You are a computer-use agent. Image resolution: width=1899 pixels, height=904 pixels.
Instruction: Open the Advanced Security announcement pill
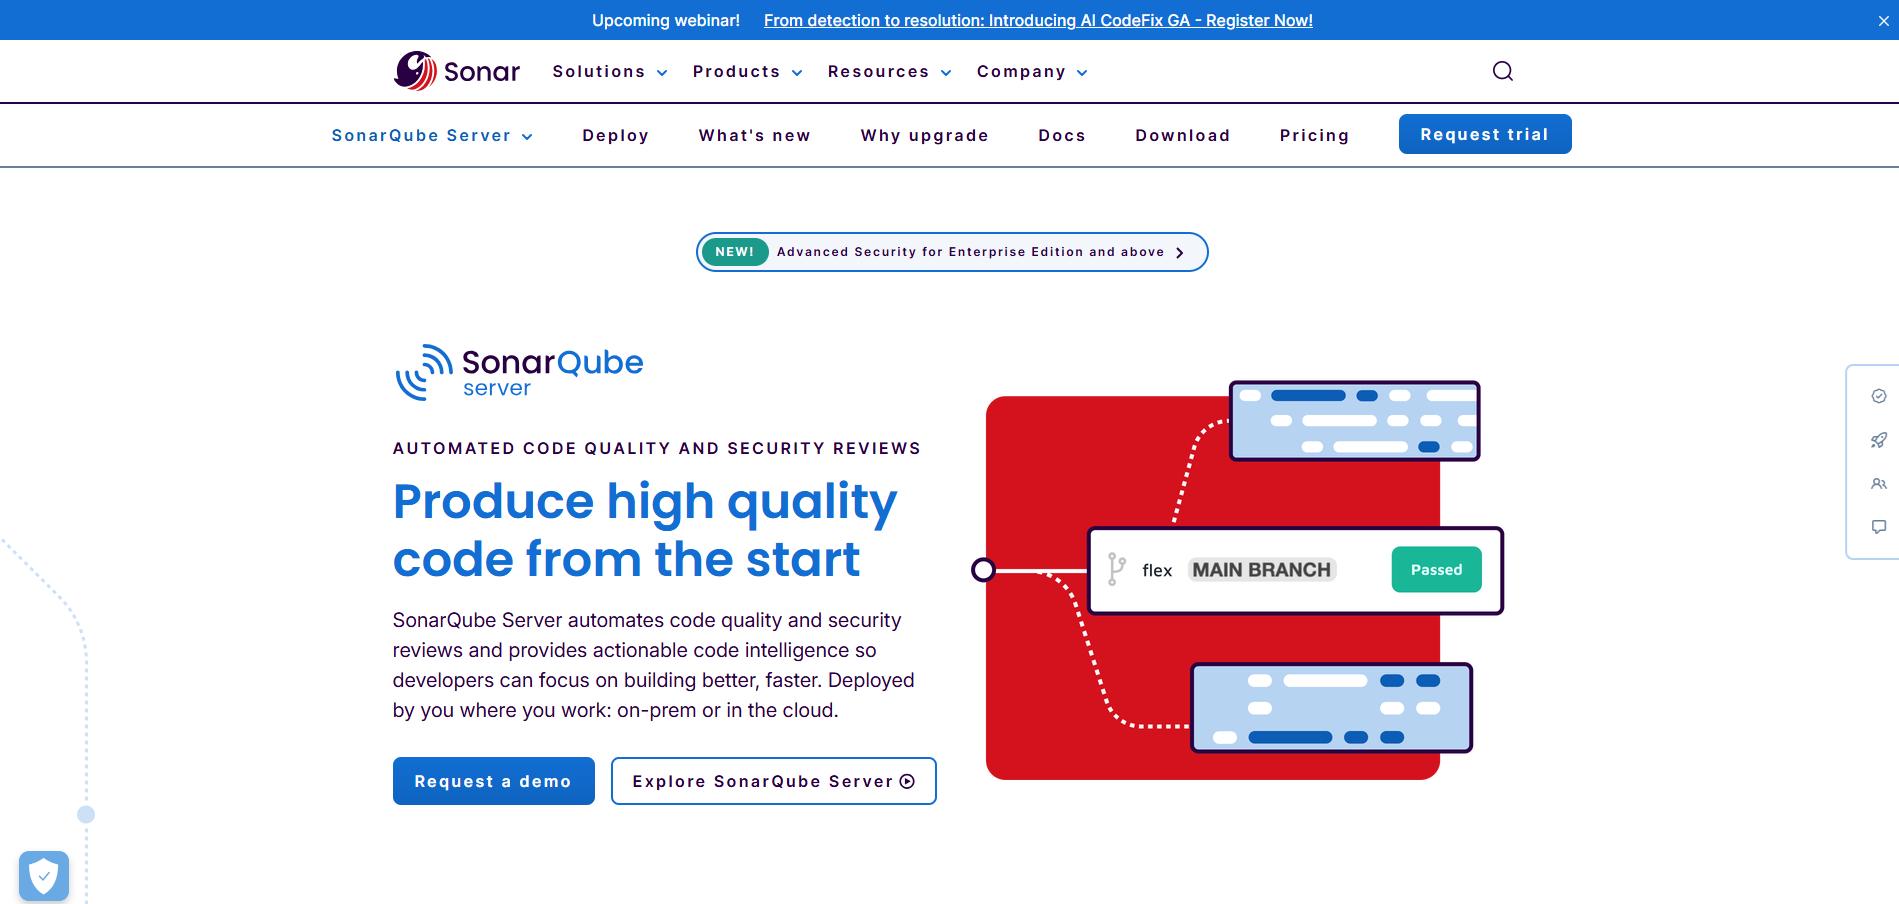click(x=952, y=252)
